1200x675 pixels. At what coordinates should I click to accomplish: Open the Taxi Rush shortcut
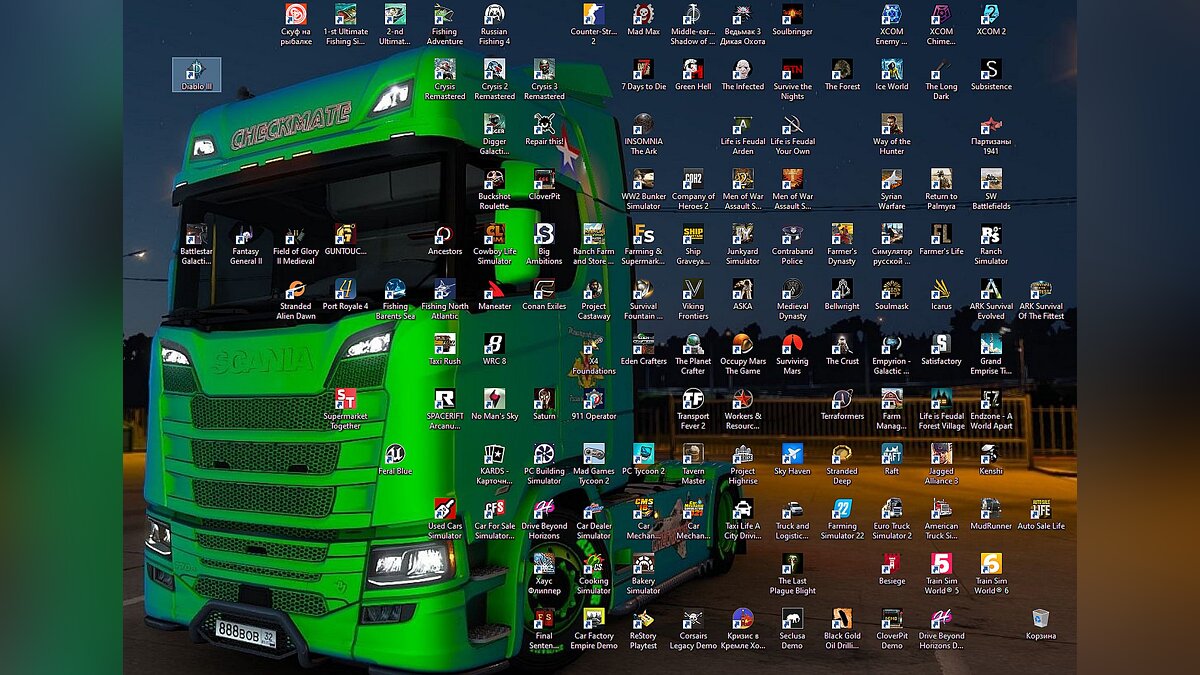point(445,350)
